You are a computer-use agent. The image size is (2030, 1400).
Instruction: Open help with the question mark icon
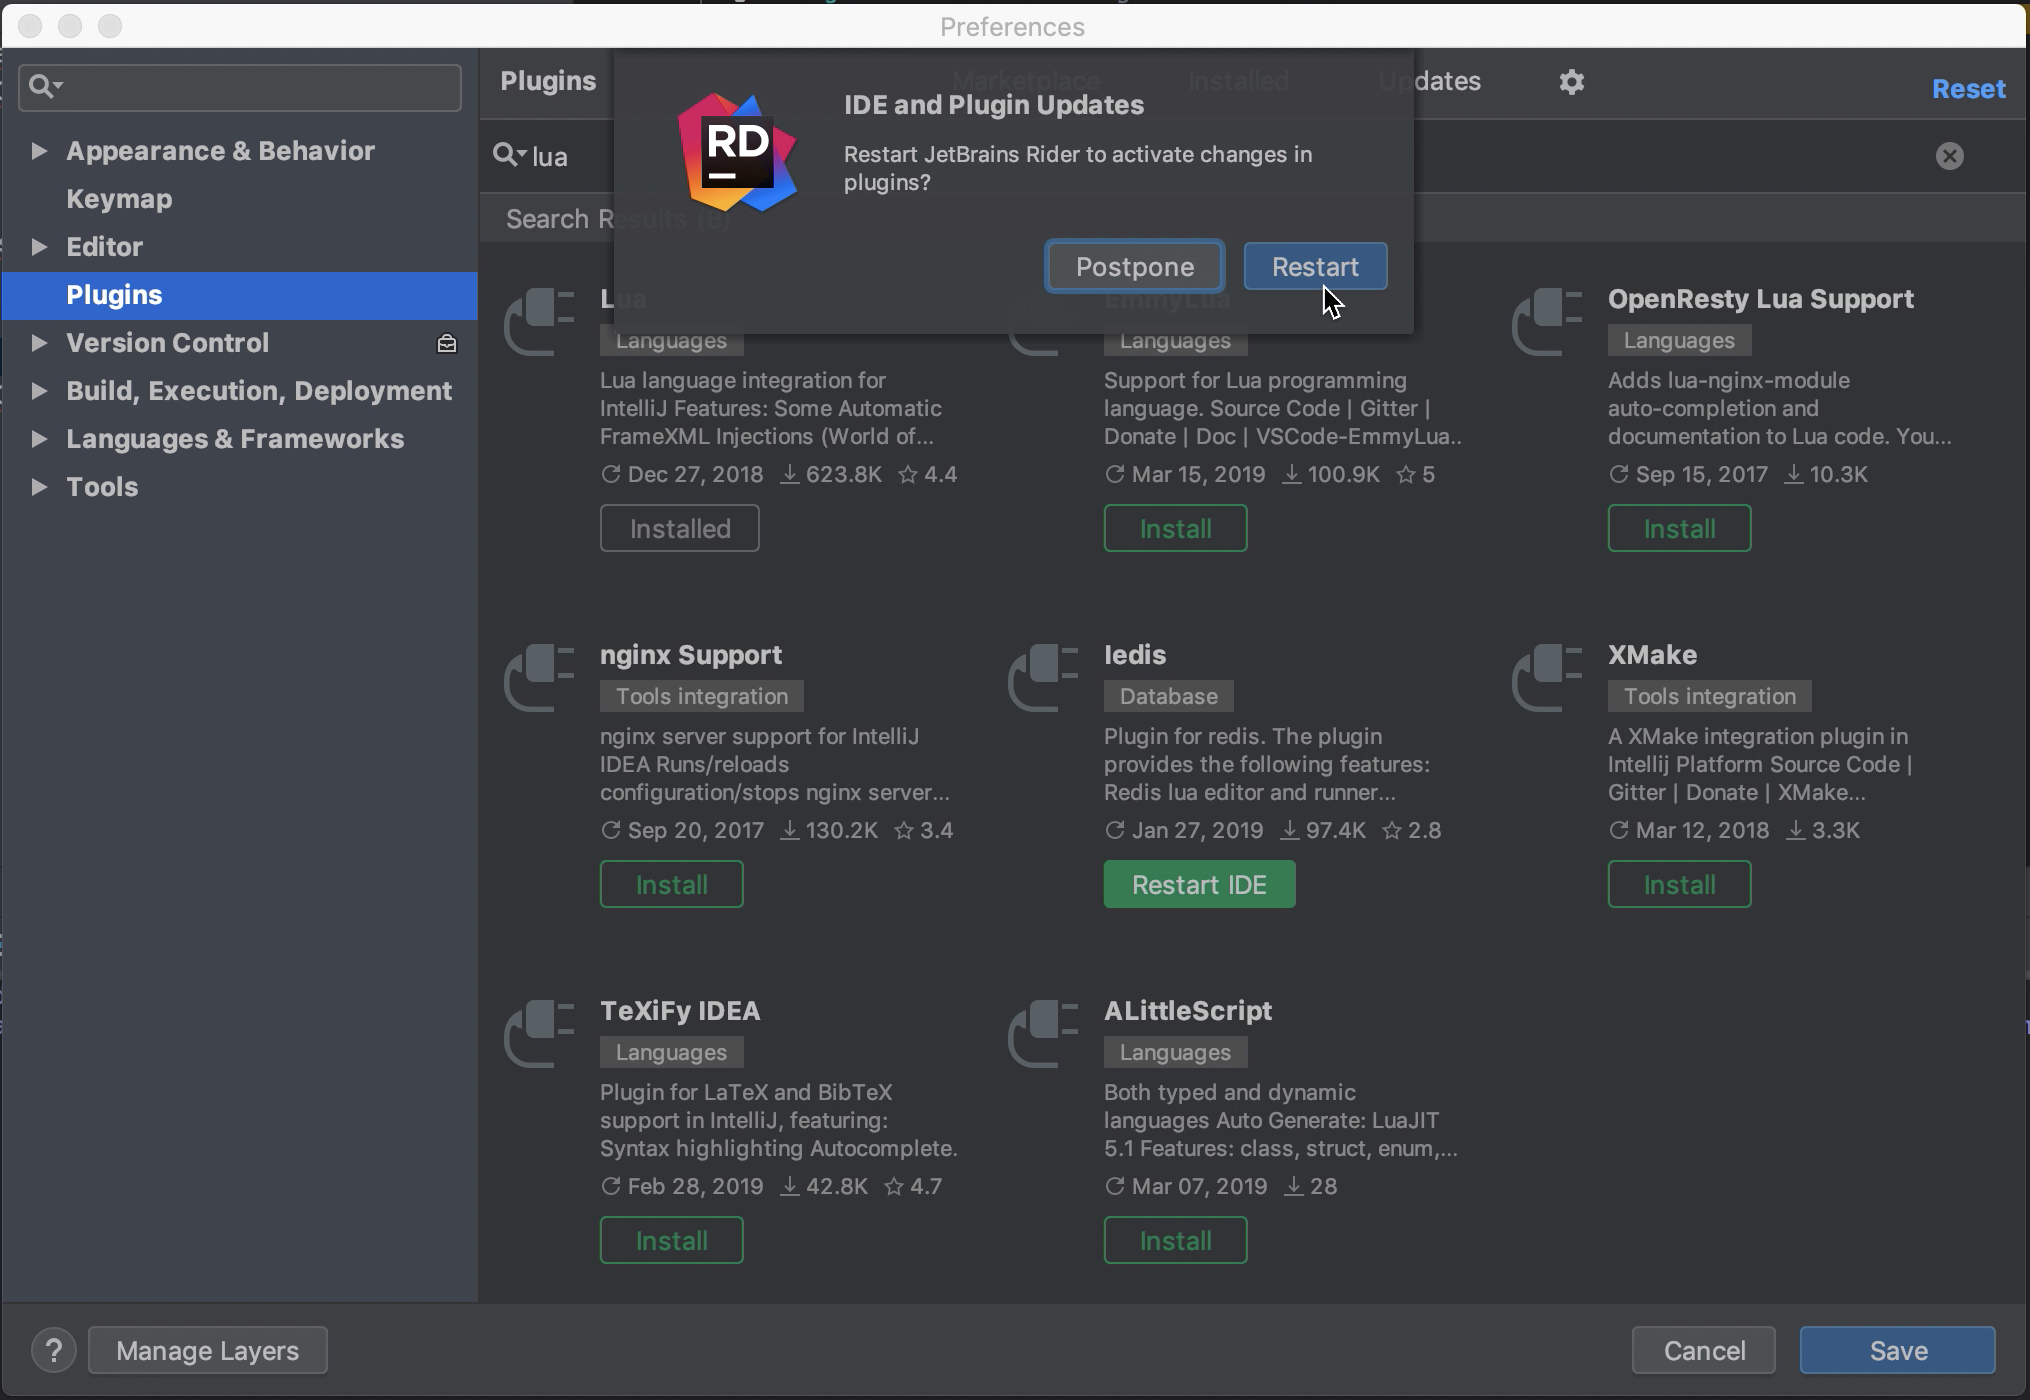click(x=54, y=1351)
